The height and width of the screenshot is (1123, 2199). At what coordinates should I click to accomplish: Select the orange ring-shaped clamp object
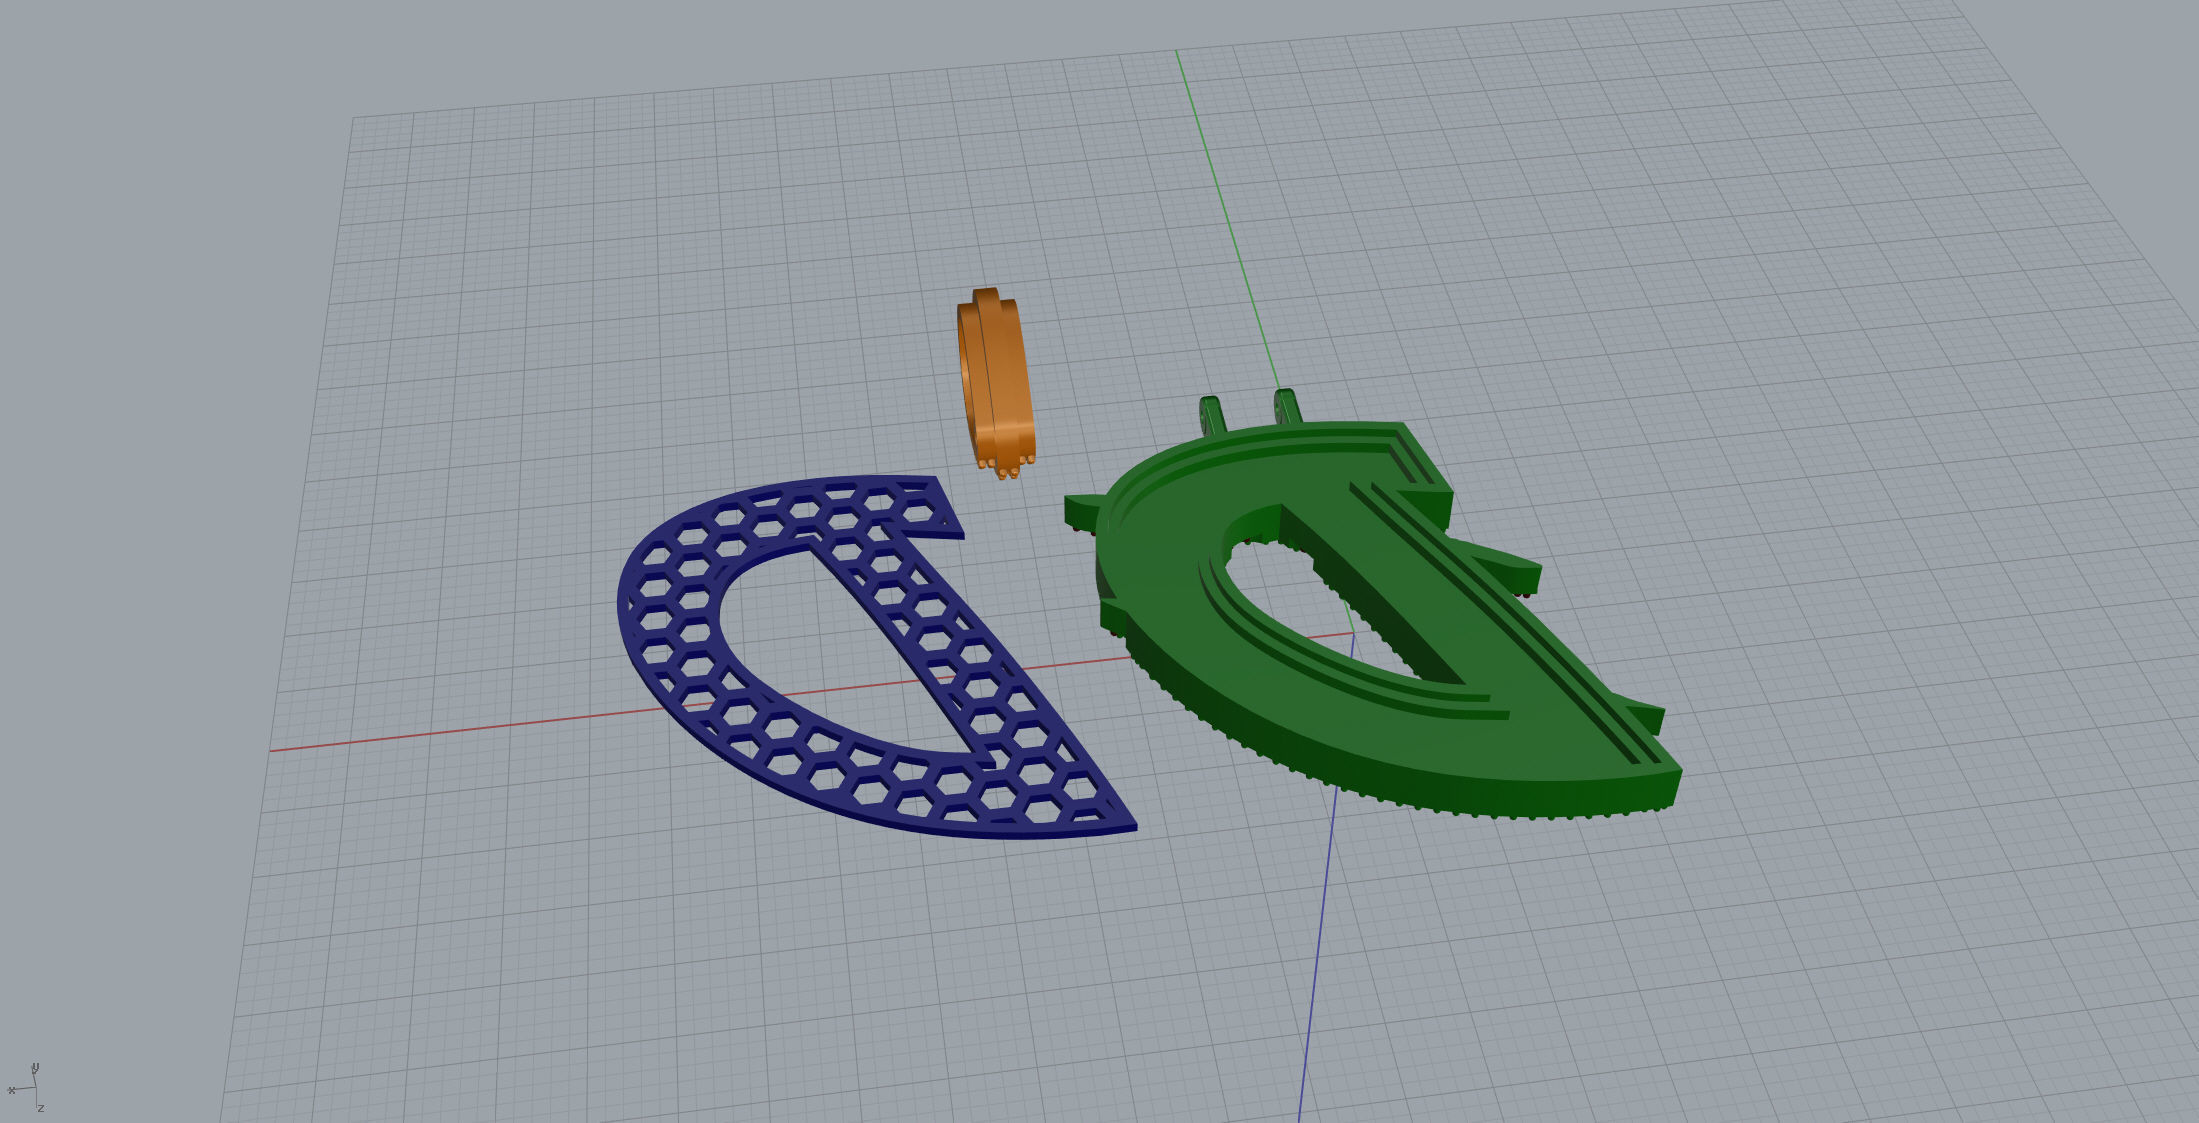pos(997,385)
